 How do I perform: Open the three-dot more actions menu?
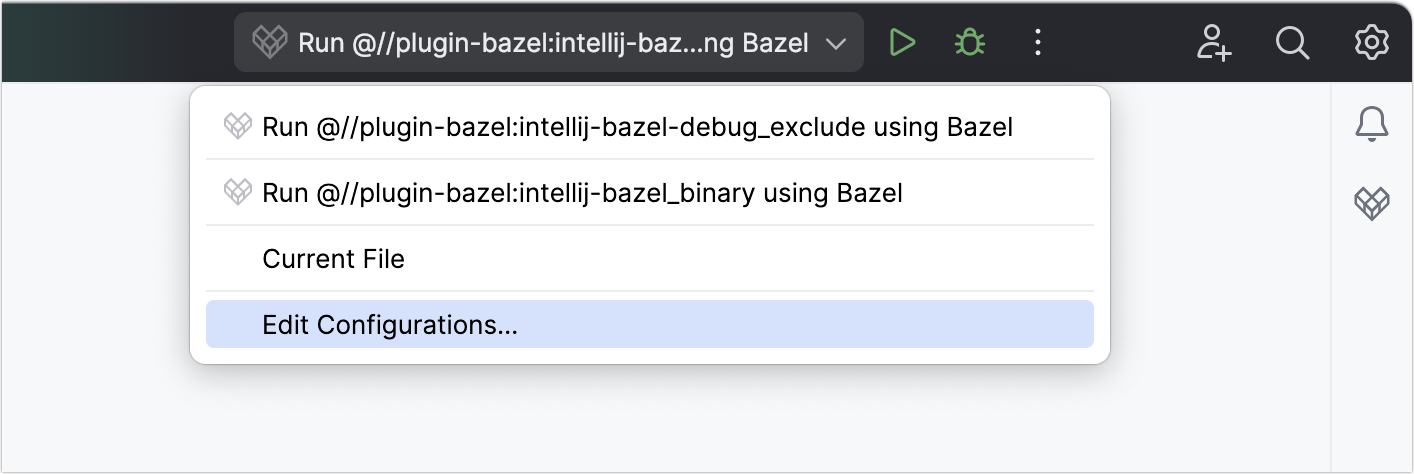click(x=1038, y=42)
